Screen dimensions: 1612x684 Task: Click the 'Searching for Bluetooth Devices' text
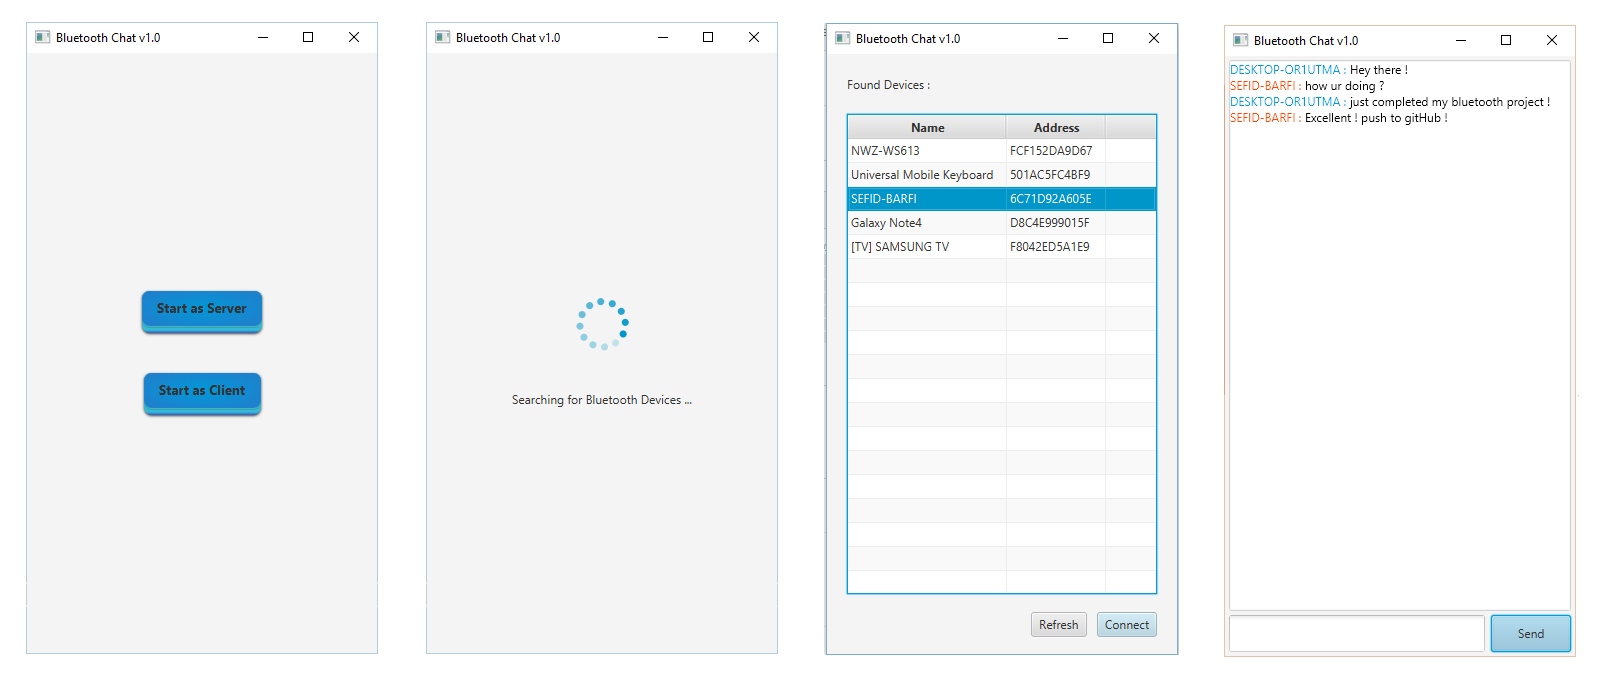602,400
